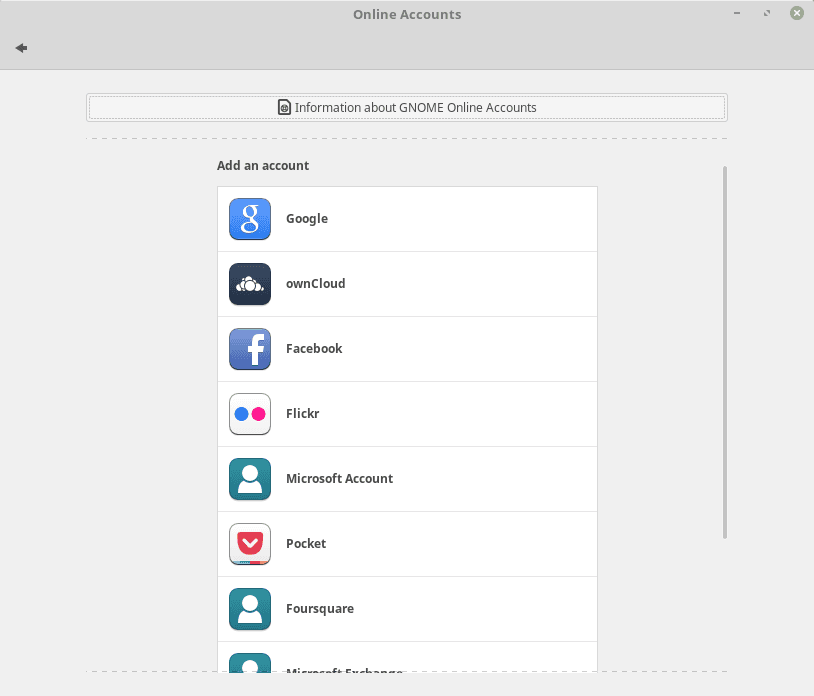Select the Google label
Screen dimensions: 814x696
307,219
